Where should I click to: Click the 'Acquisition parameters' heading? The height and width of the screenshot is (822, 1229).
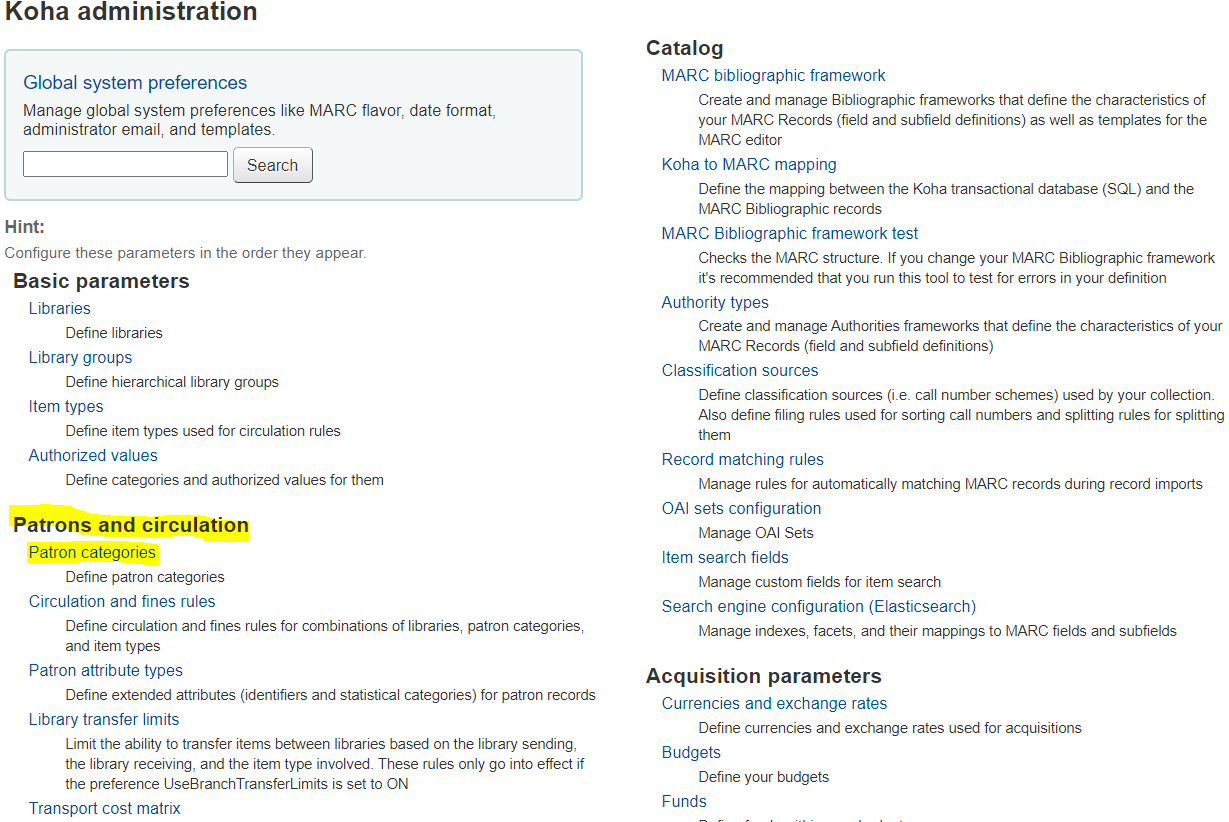(x=764, y=677)
